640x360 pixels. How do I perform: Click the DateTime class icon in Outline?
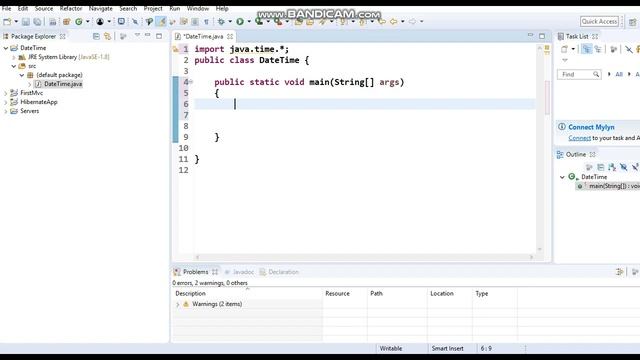[573, 177]
